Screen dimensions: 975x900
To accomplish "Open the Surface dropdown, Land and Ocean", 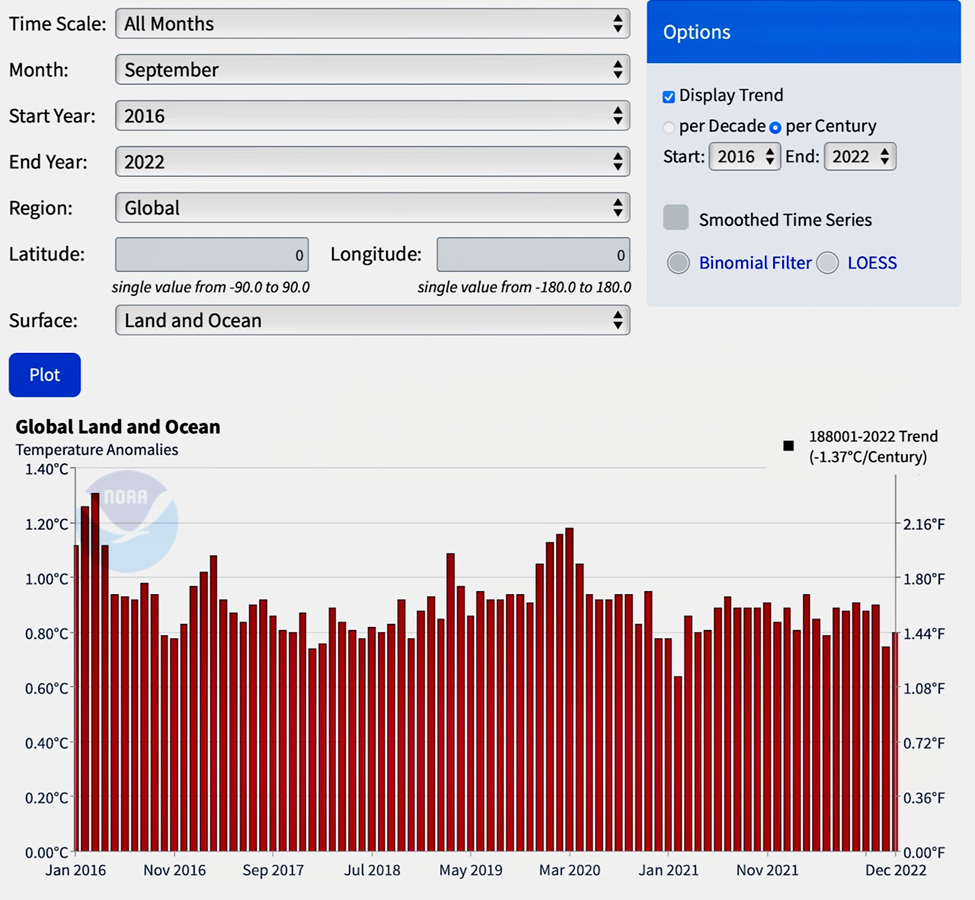I will 372,321.
